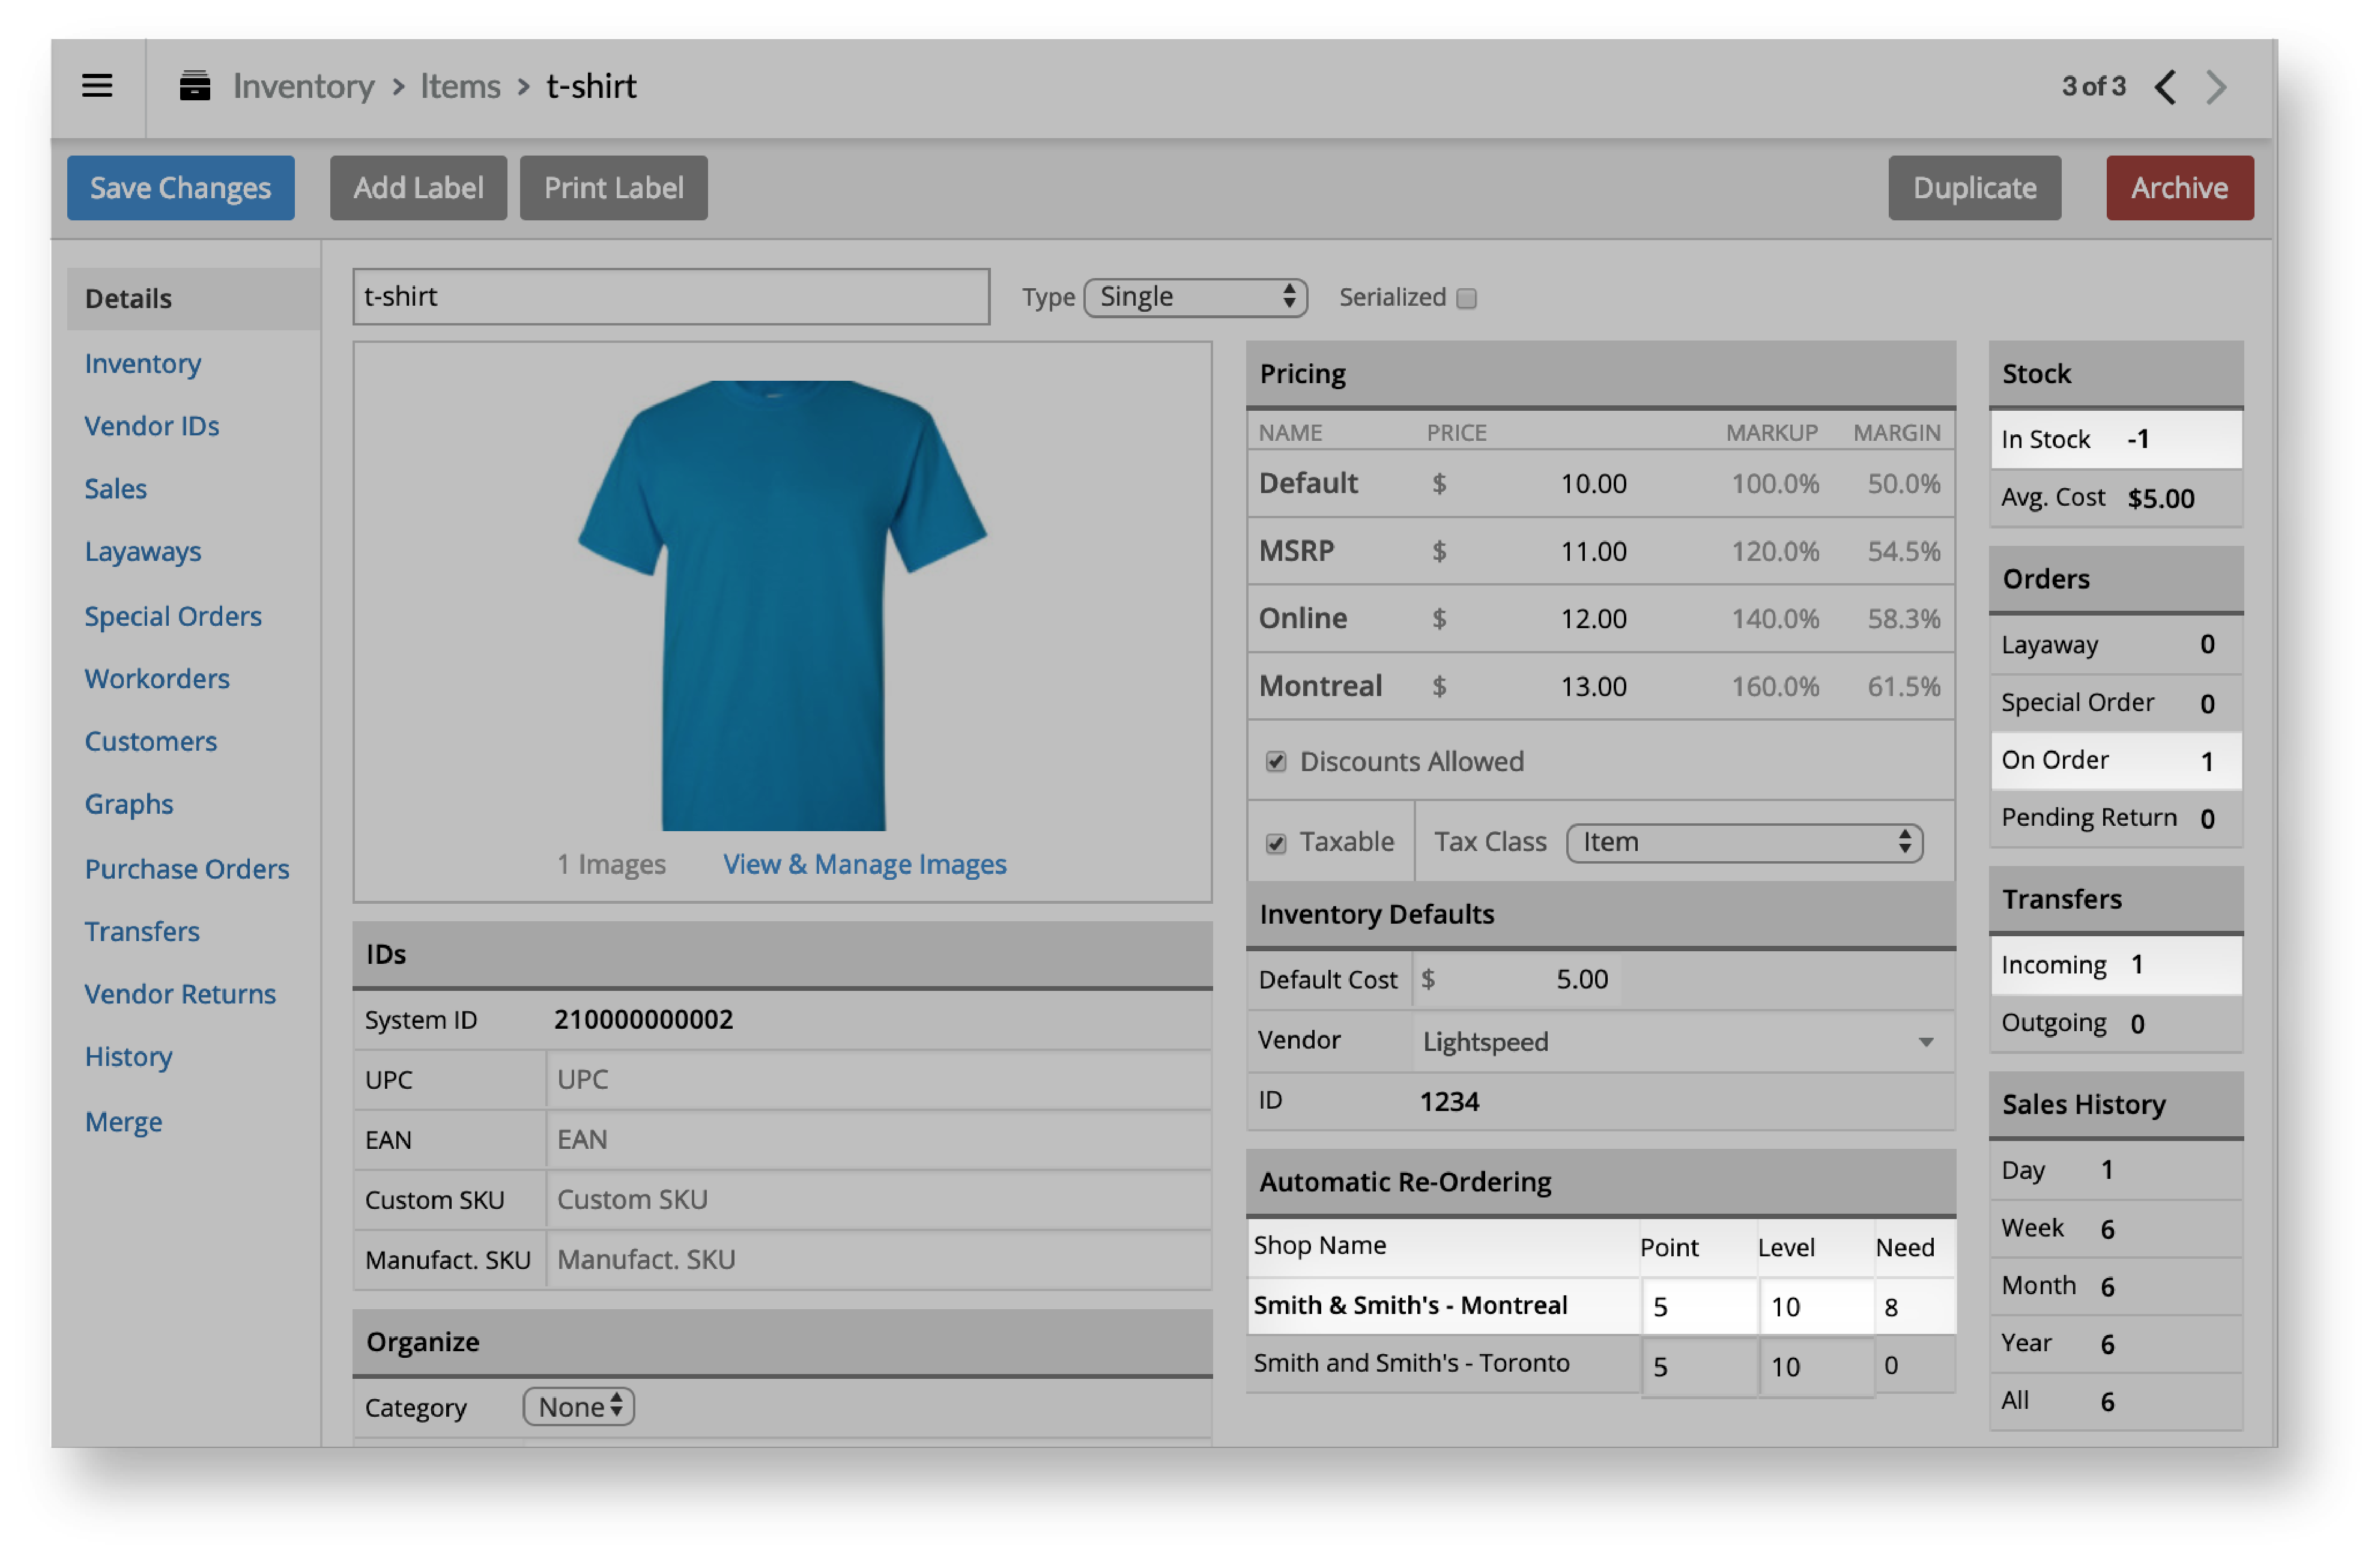Click the Default Cost field 5.00

pyautogui.click(x=1517, y=980)
